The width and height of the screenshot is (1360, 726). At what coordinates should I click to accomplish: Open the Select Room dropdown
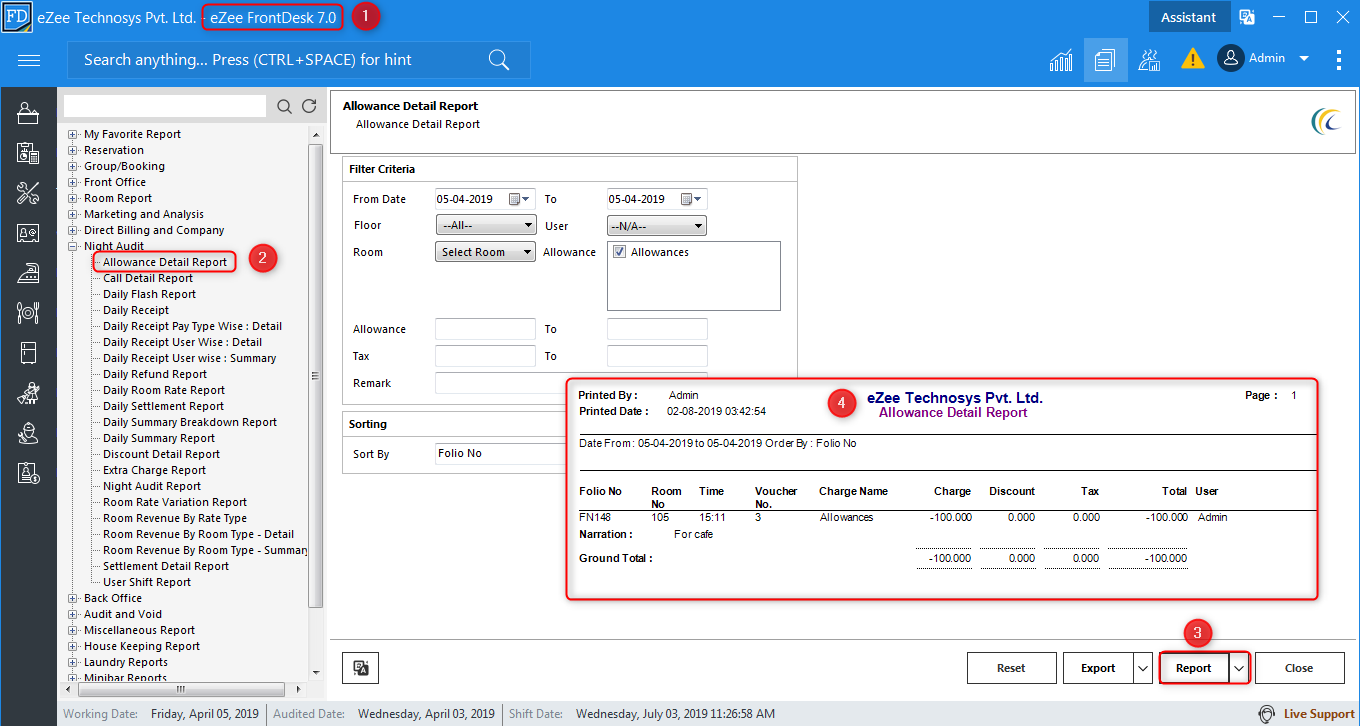click(486, 252)
